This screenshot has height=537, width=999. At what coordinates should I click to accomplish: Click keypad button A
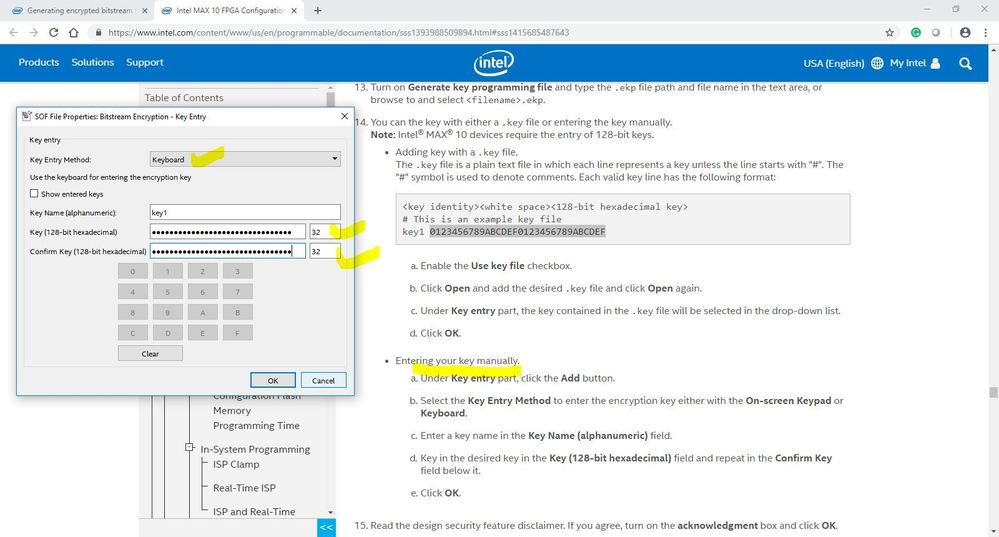203,312
